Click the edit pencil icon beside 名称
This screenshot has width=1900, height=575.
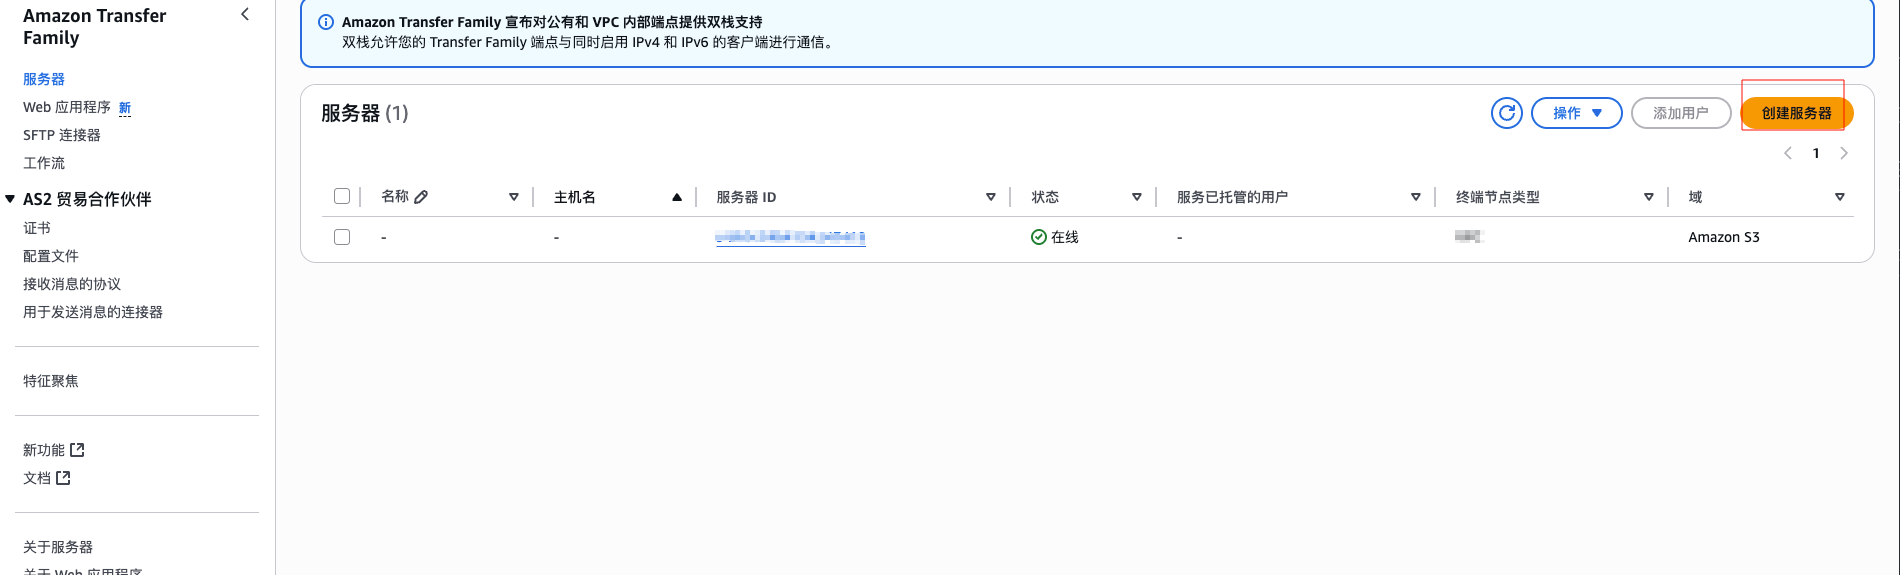[421, 197]
